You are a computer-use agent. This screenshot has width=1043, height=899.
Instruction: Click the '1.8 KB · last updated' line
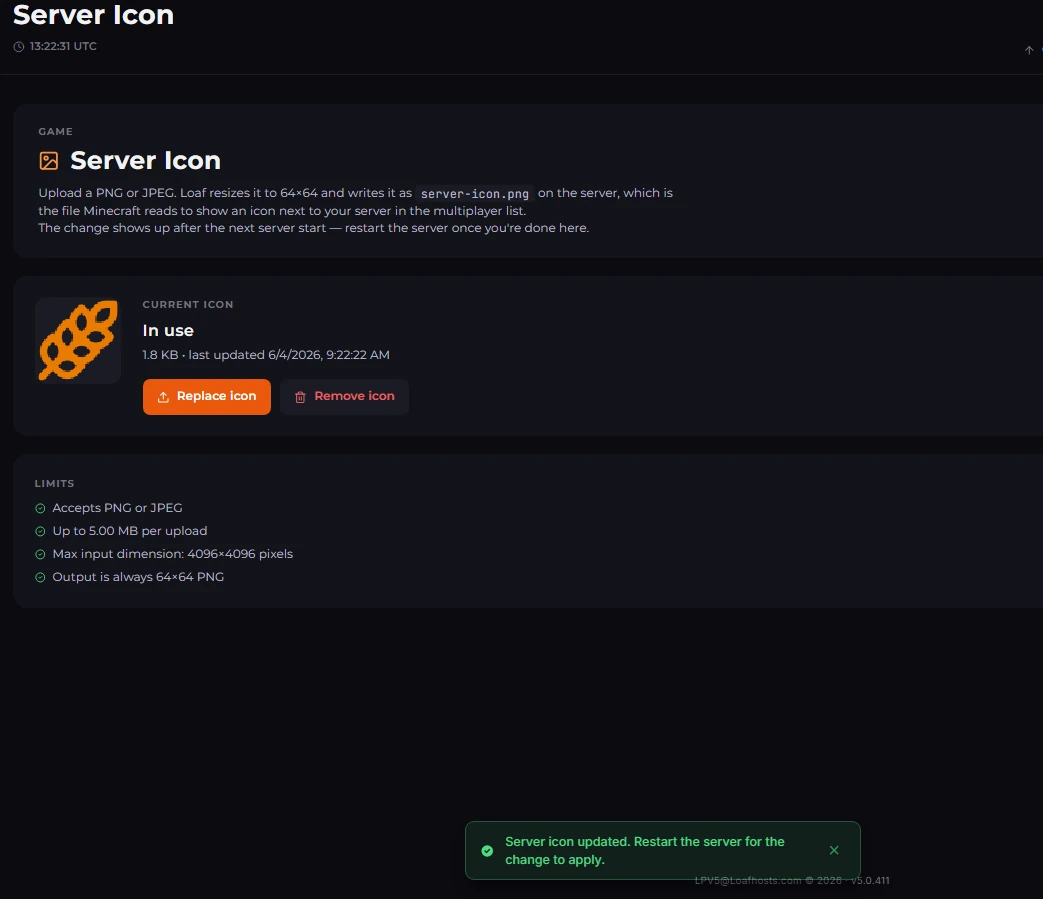pos(266,355)
